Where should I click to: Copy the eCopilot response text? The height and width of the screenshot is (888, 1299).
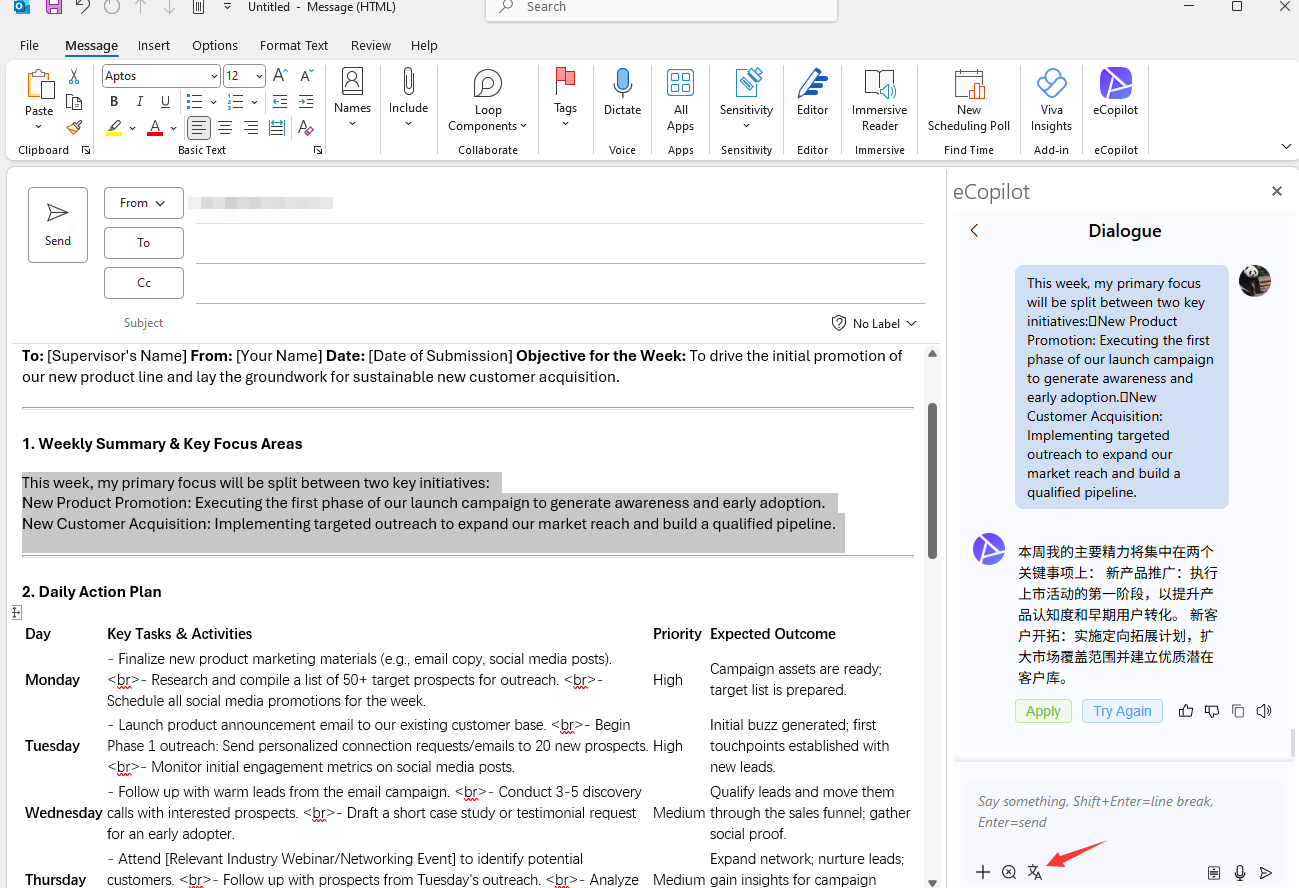point(1238,711)
